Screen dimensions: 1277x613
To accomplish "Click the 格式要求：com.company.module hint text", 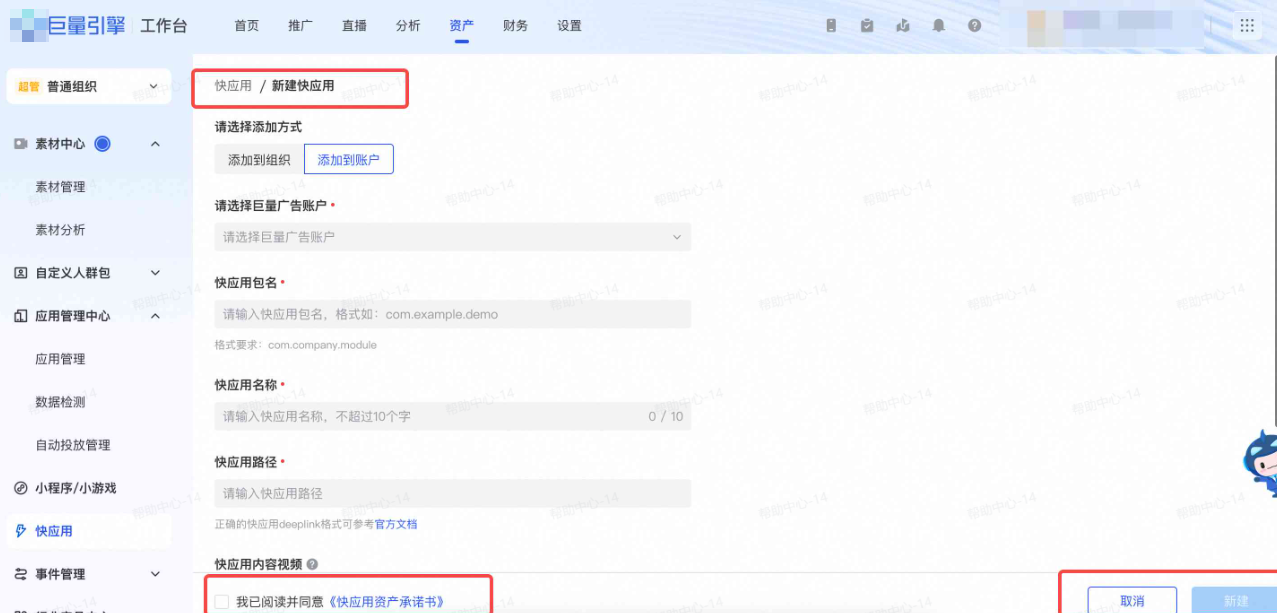I will tap(296, 345).
